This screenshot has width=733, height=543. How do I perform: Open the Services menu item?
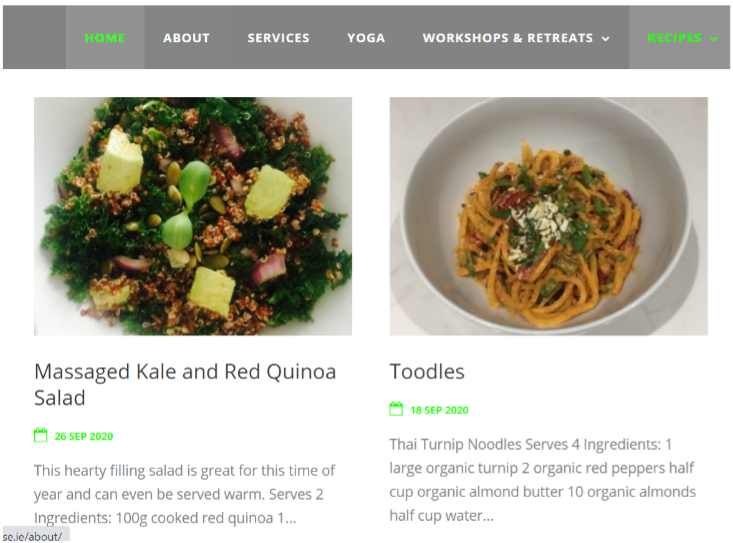point(278,38)
